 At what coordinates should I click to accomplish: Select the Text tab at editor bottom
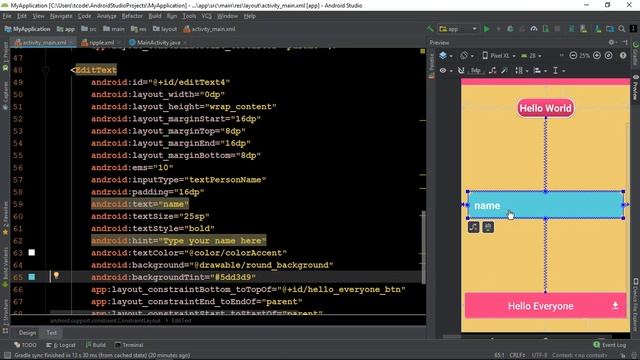[51, 333]
